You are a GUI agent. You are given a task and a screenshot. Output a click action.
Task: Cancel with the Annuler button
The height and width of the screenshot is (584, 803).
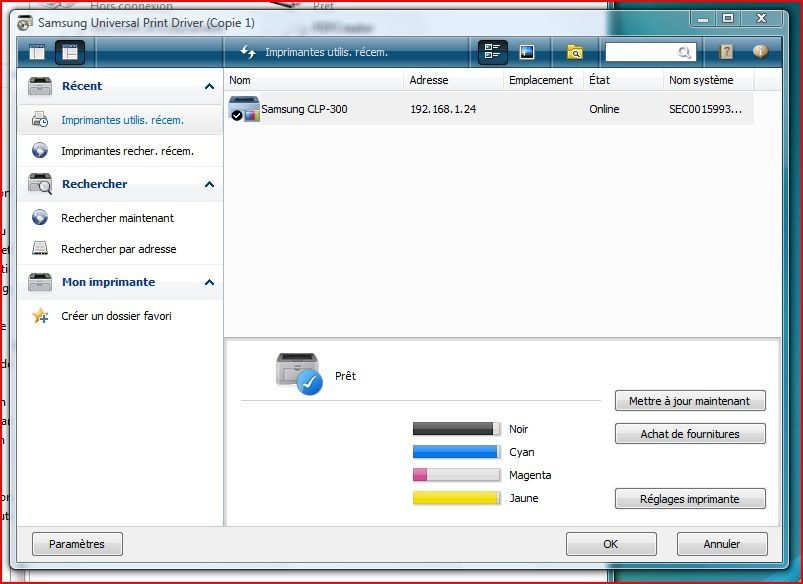[722, 544]
